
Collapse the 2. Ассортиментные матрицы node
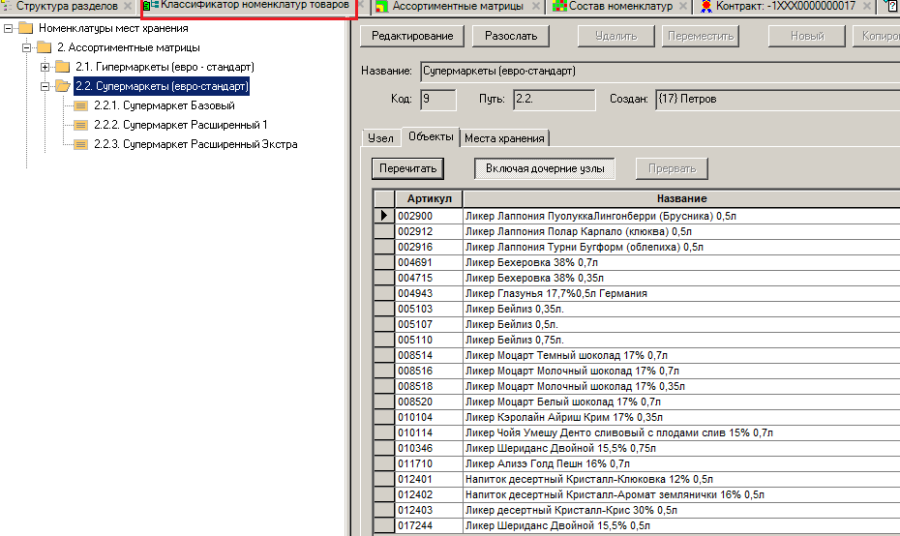coord(26,48)
